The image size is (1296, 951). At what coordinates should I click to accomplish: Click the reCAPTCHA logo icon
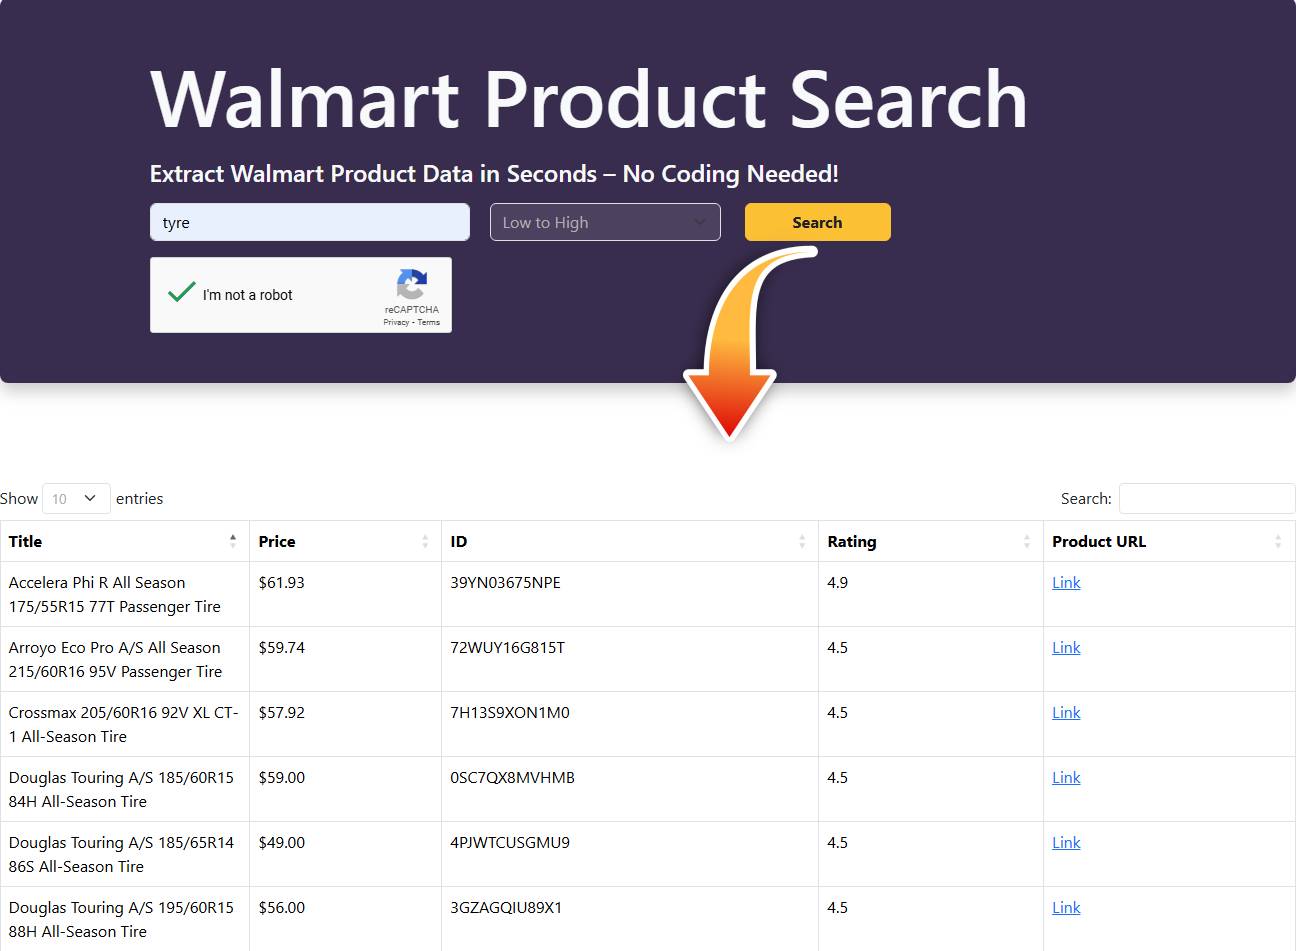[411, 284]
